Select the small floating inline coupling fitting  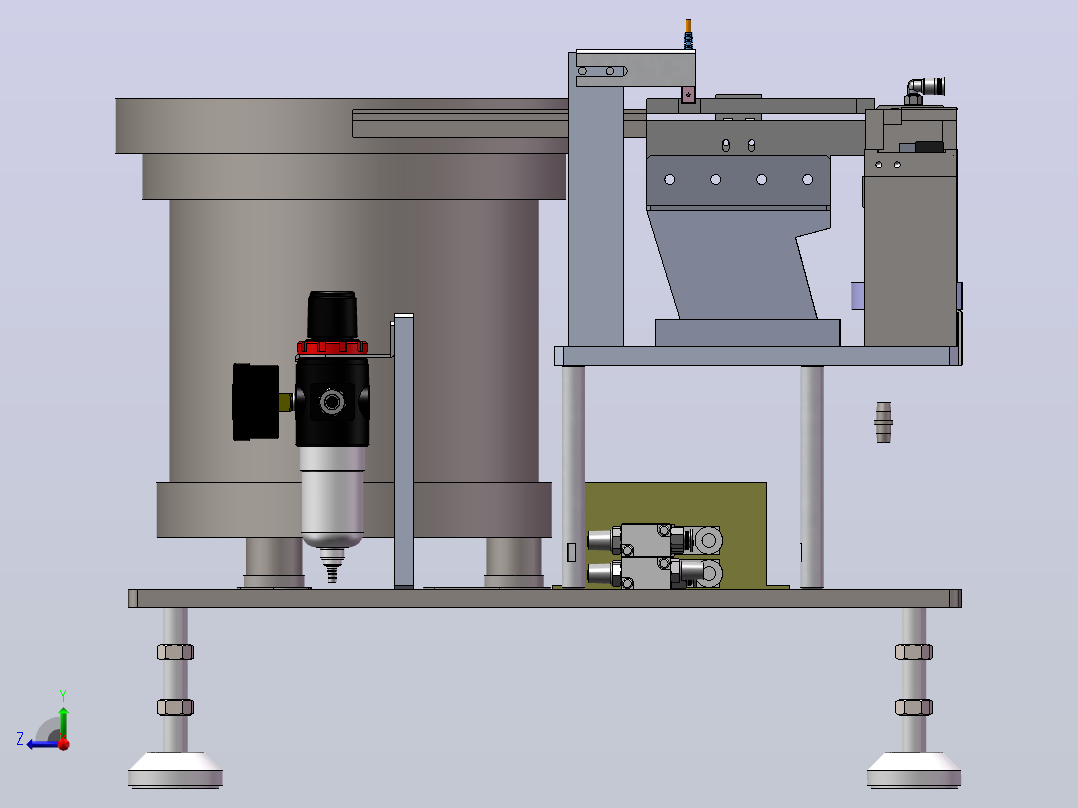pyautogui.click(x=883, y=422)
